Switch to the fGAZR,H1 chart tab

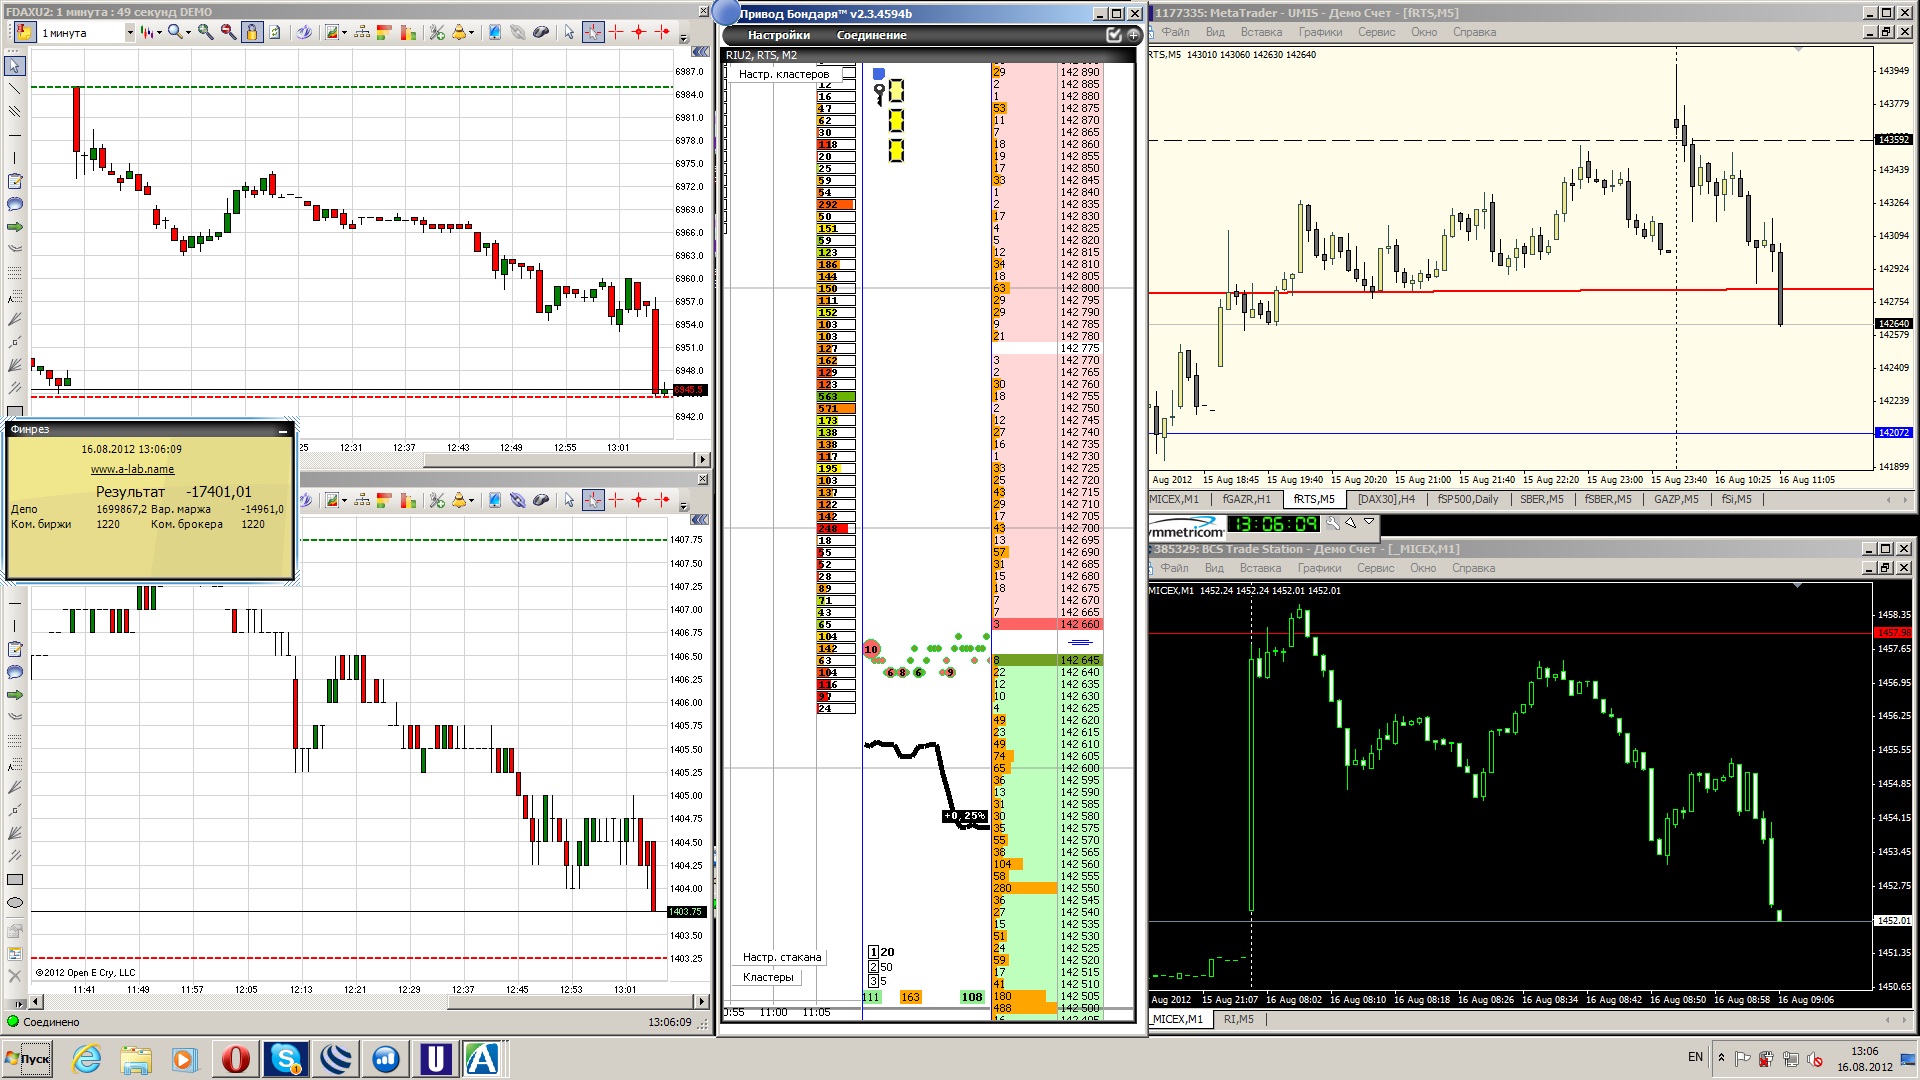[x=1246, y=499]
